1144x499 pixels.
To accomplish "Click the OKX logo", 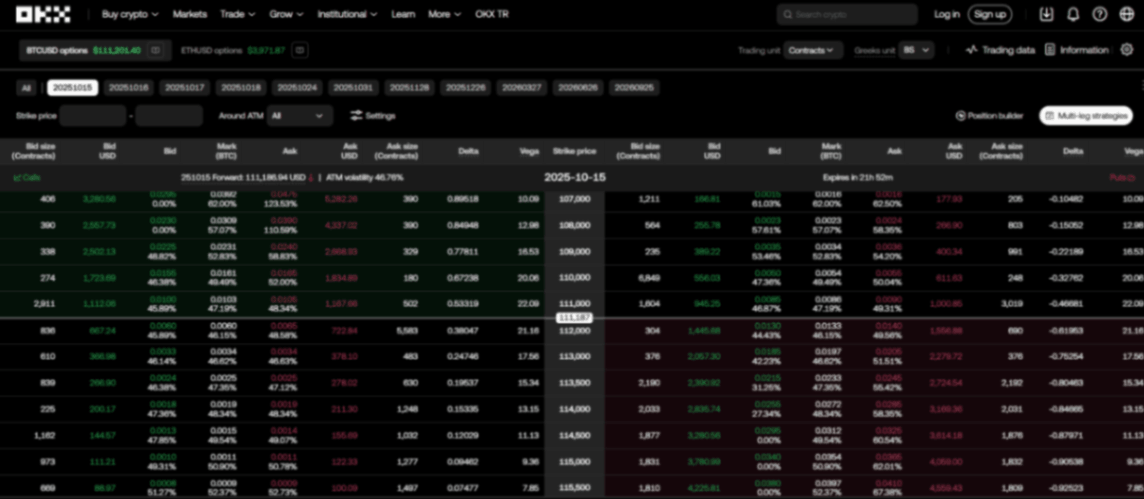I will (x=43, y=14).
